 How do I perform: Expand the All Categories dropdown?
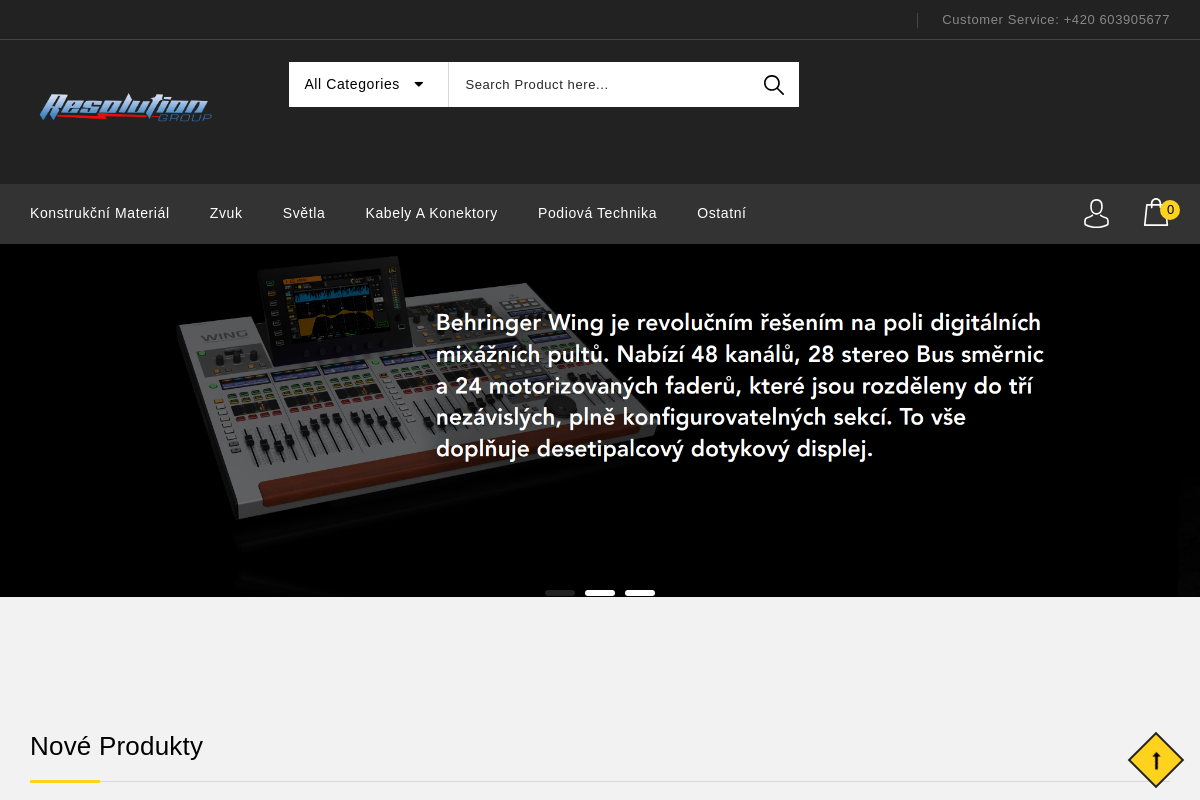tap(368, 84)
